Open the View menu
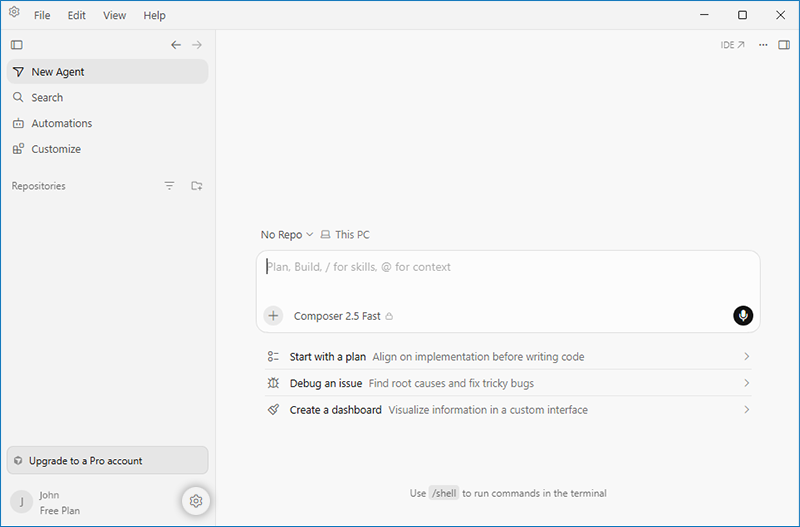Screen dimensions: 800x527 pos(114,15)
